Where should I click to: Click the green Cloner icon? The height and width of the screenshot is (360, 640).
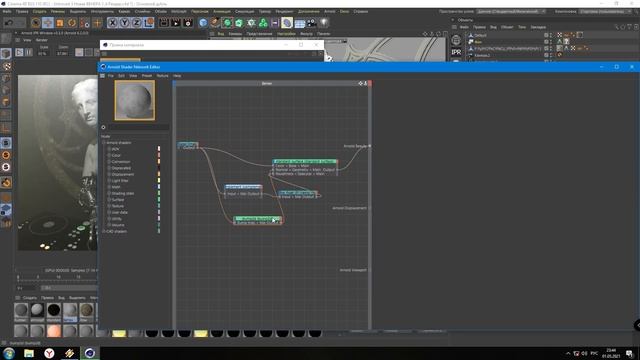coord(263,23)
